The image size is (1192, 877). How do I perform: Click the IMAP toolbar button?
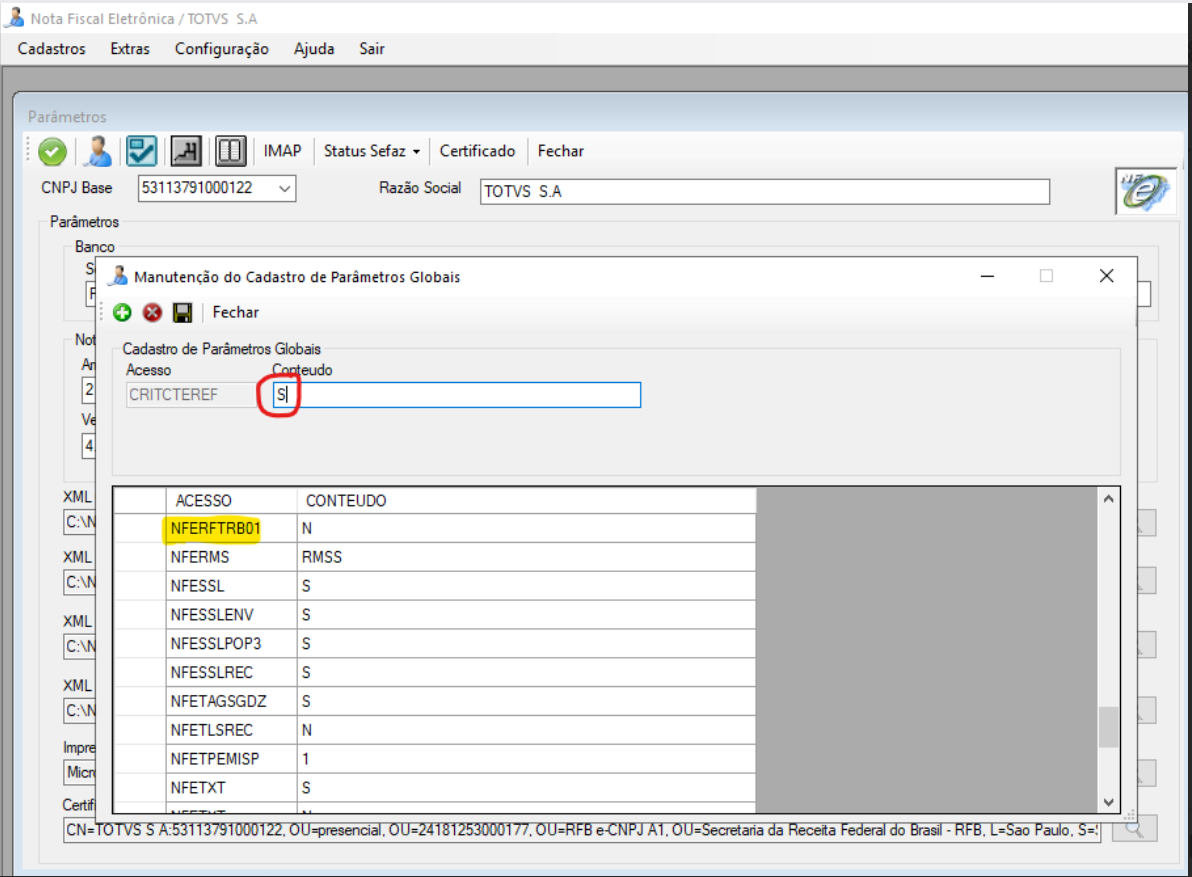tap(283, 151)
